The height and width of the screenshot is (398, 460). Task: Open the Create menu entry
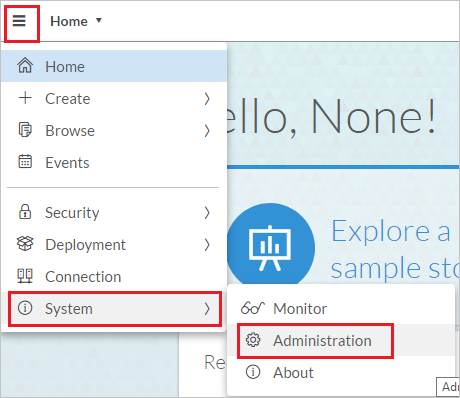pos(114,98)
